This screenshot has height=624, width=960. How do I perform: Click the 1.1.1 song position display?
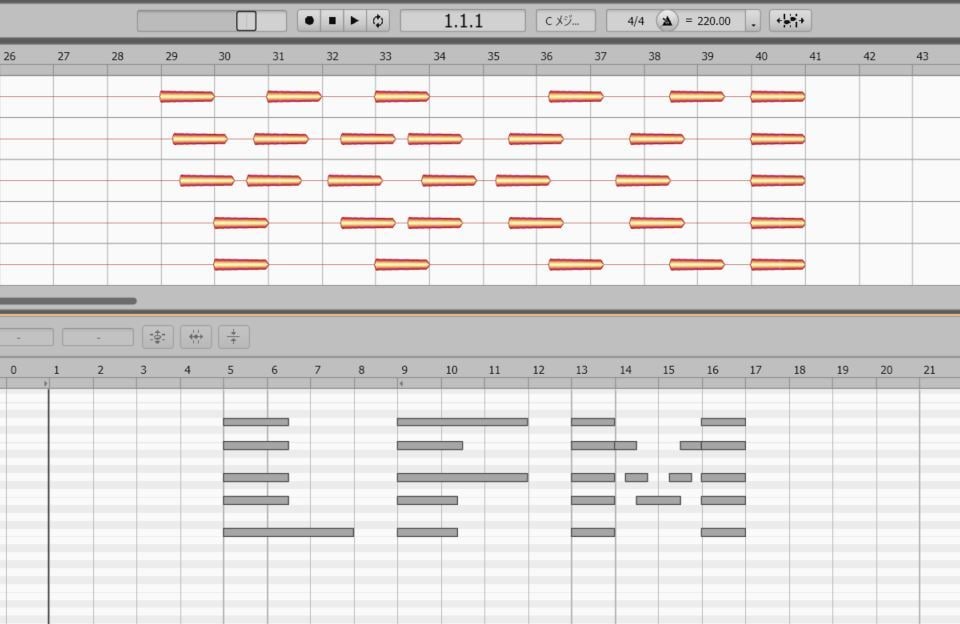point(463,21)
